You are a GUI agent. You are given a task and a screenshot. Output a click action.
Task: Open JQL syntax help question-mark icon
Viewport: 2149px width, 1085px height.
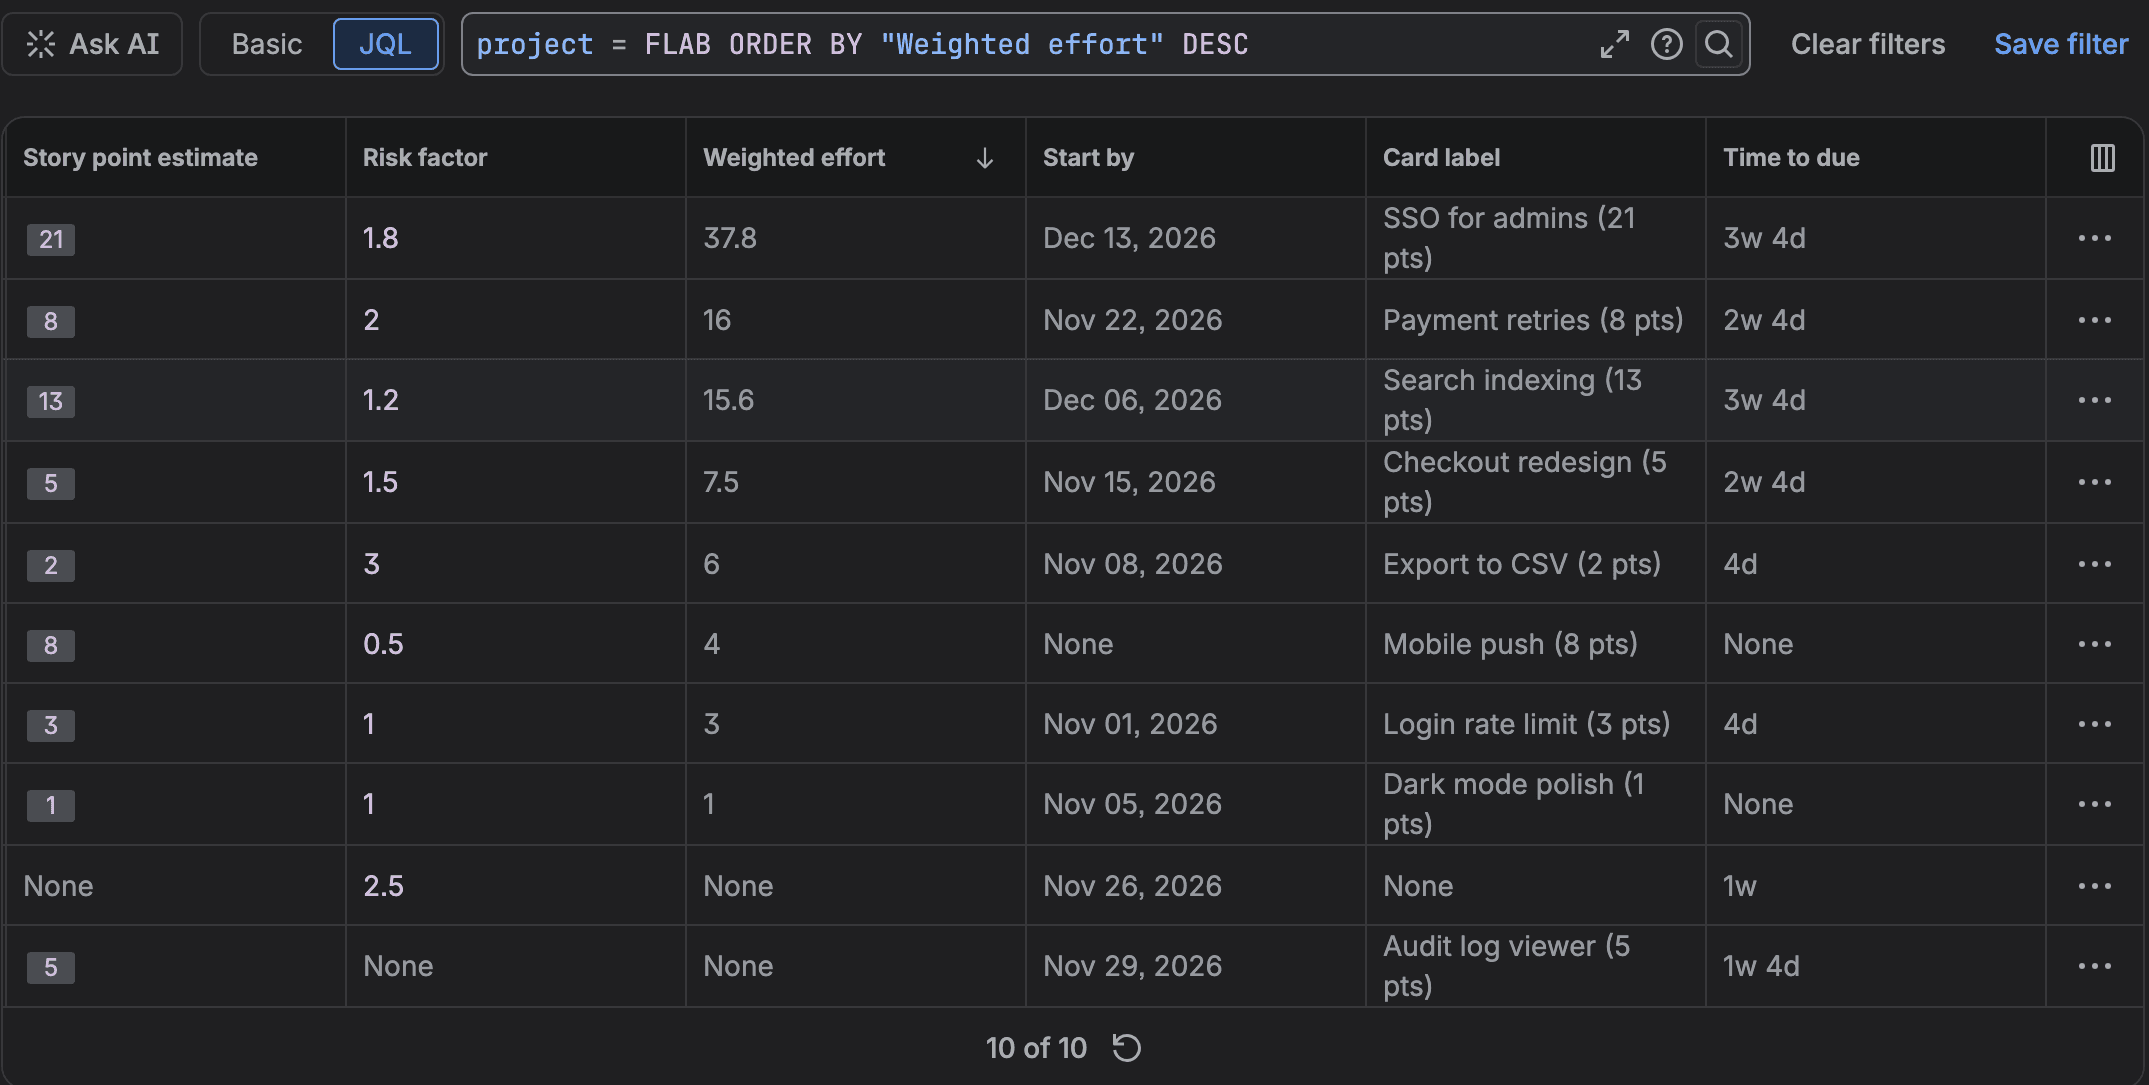[1666, 44]
